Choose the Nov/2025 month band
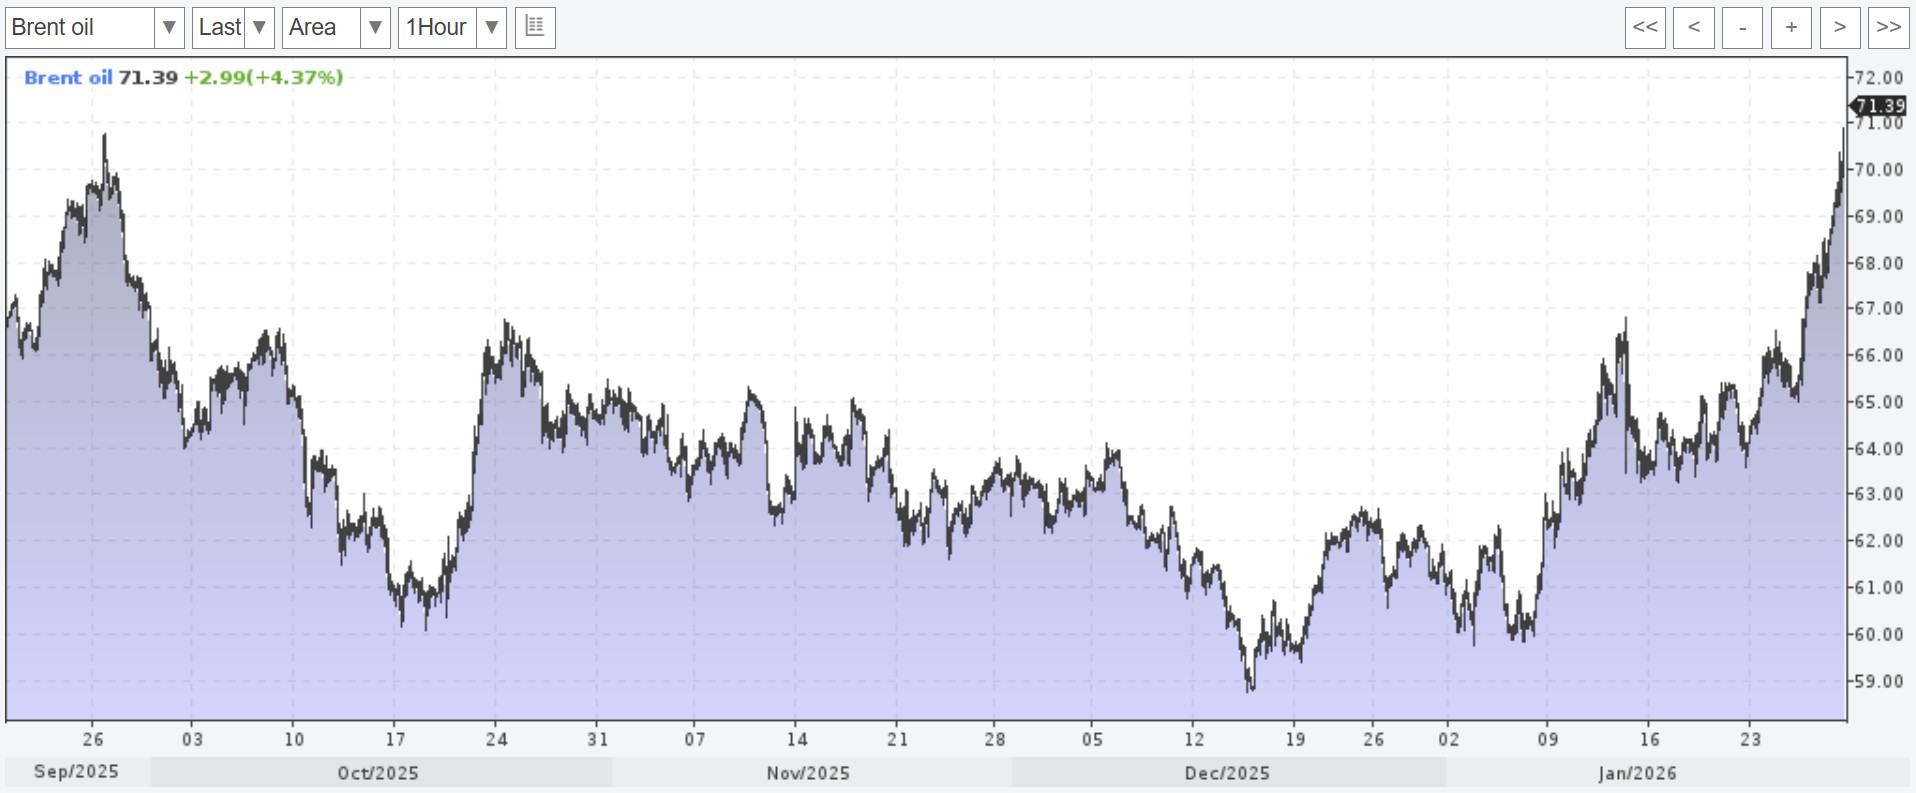Viewport: 1916px width, 793px height. point(809,772)
